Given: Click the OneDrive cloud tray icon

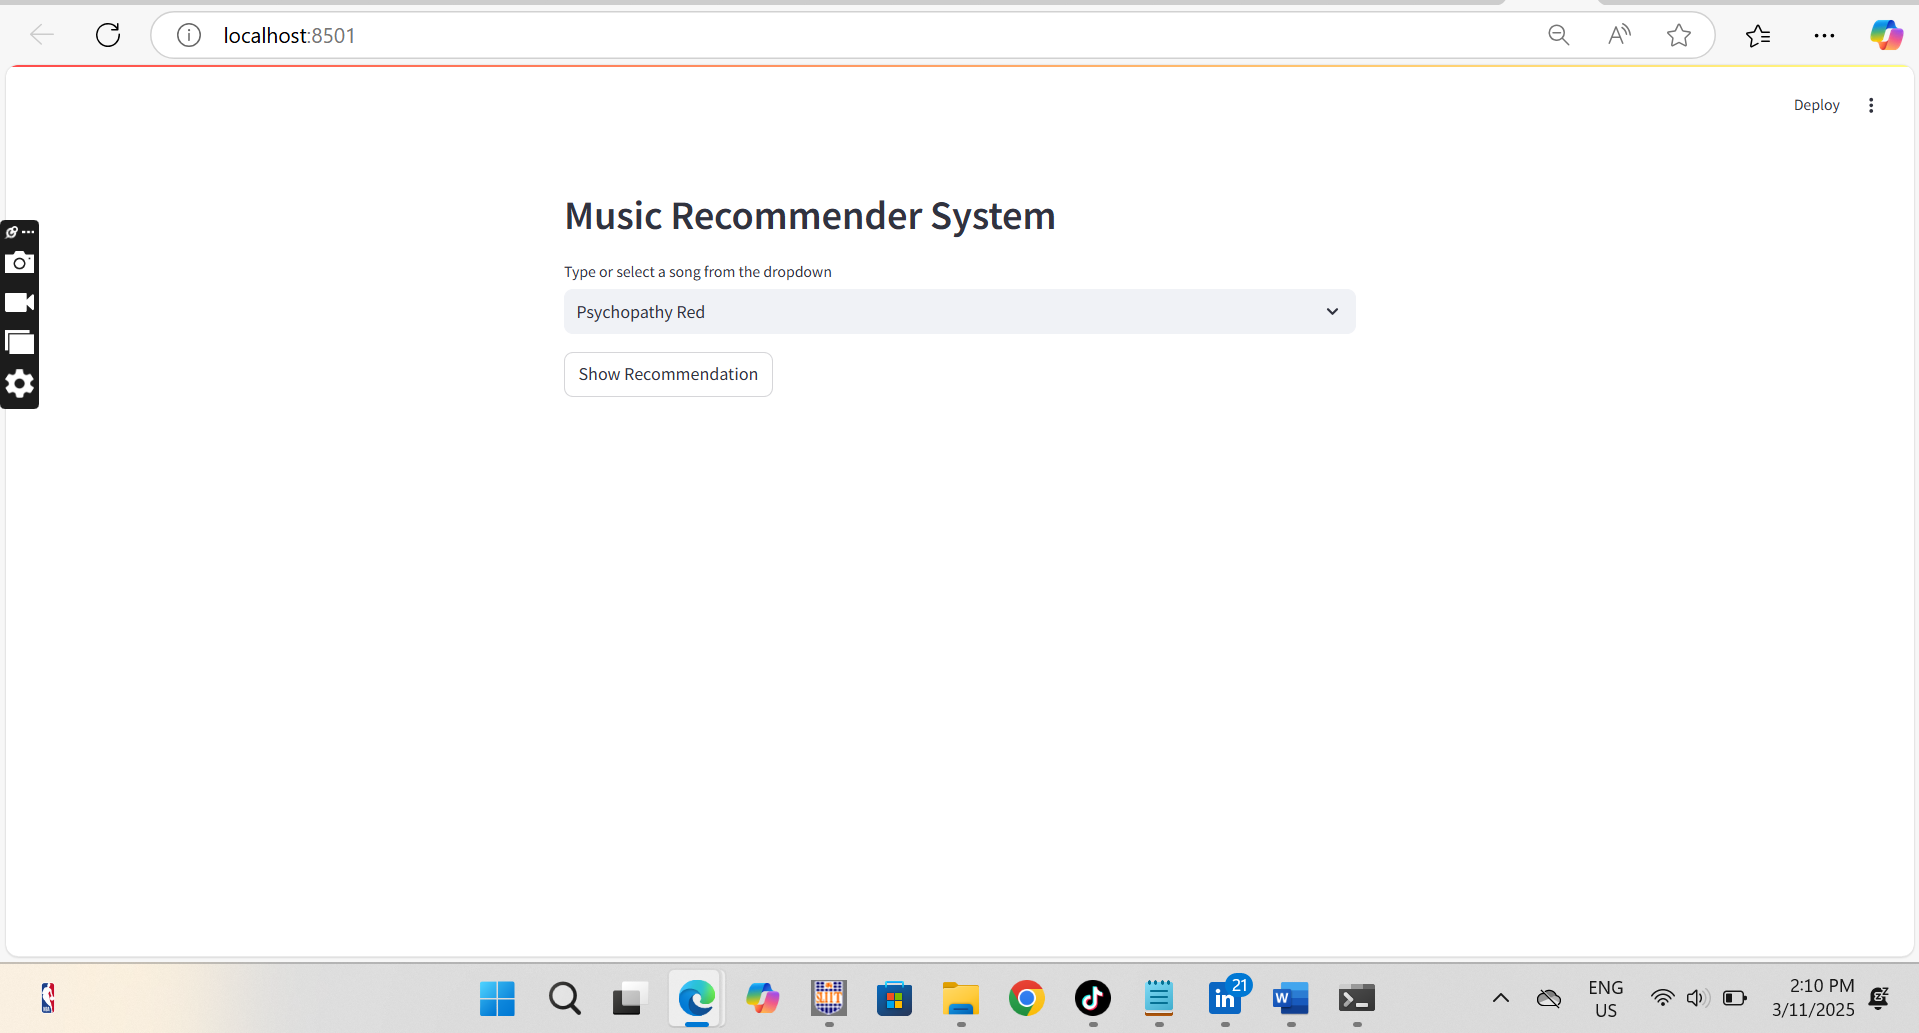Looking at the screenshot, I should pyautogui.click(x=1549, y=998).
